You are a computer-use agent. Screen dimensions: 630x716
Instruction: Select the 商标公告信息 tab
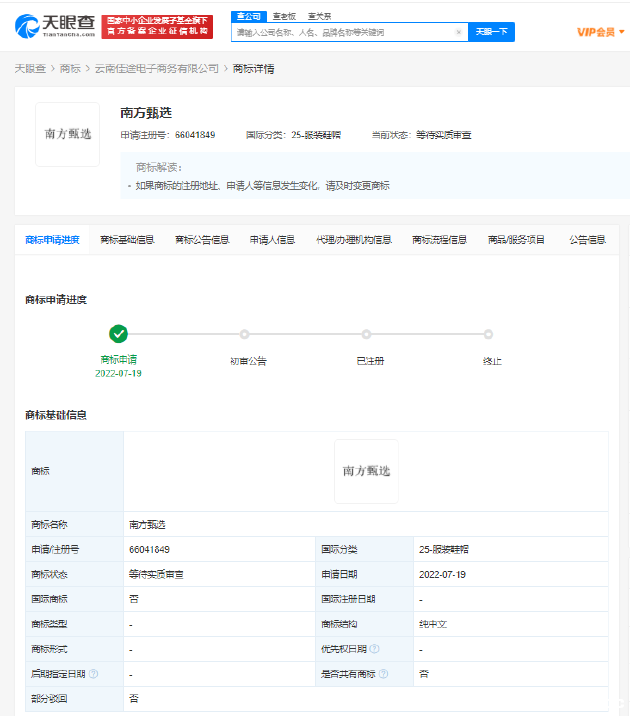202,240
